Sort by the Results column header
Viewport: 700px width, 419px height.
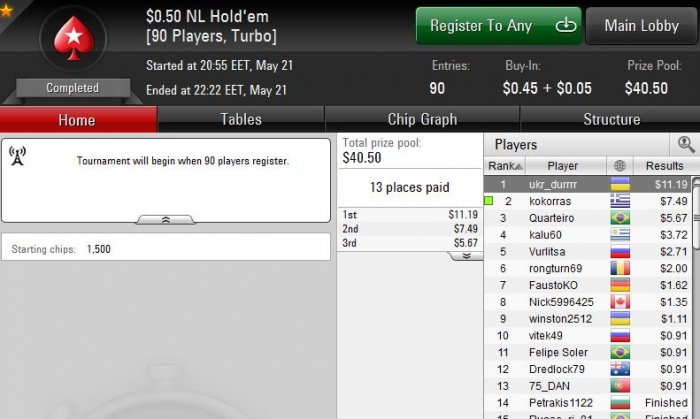[x=664, y=166]
